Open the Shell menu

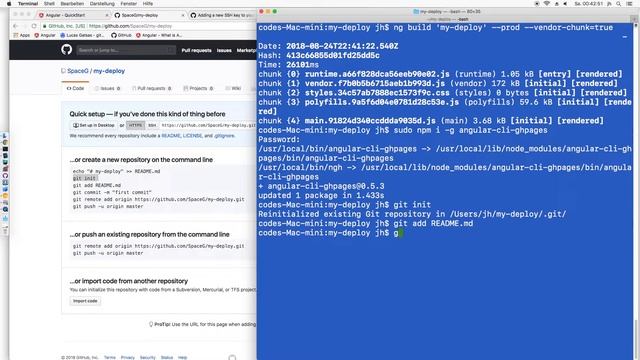point(49,3)
